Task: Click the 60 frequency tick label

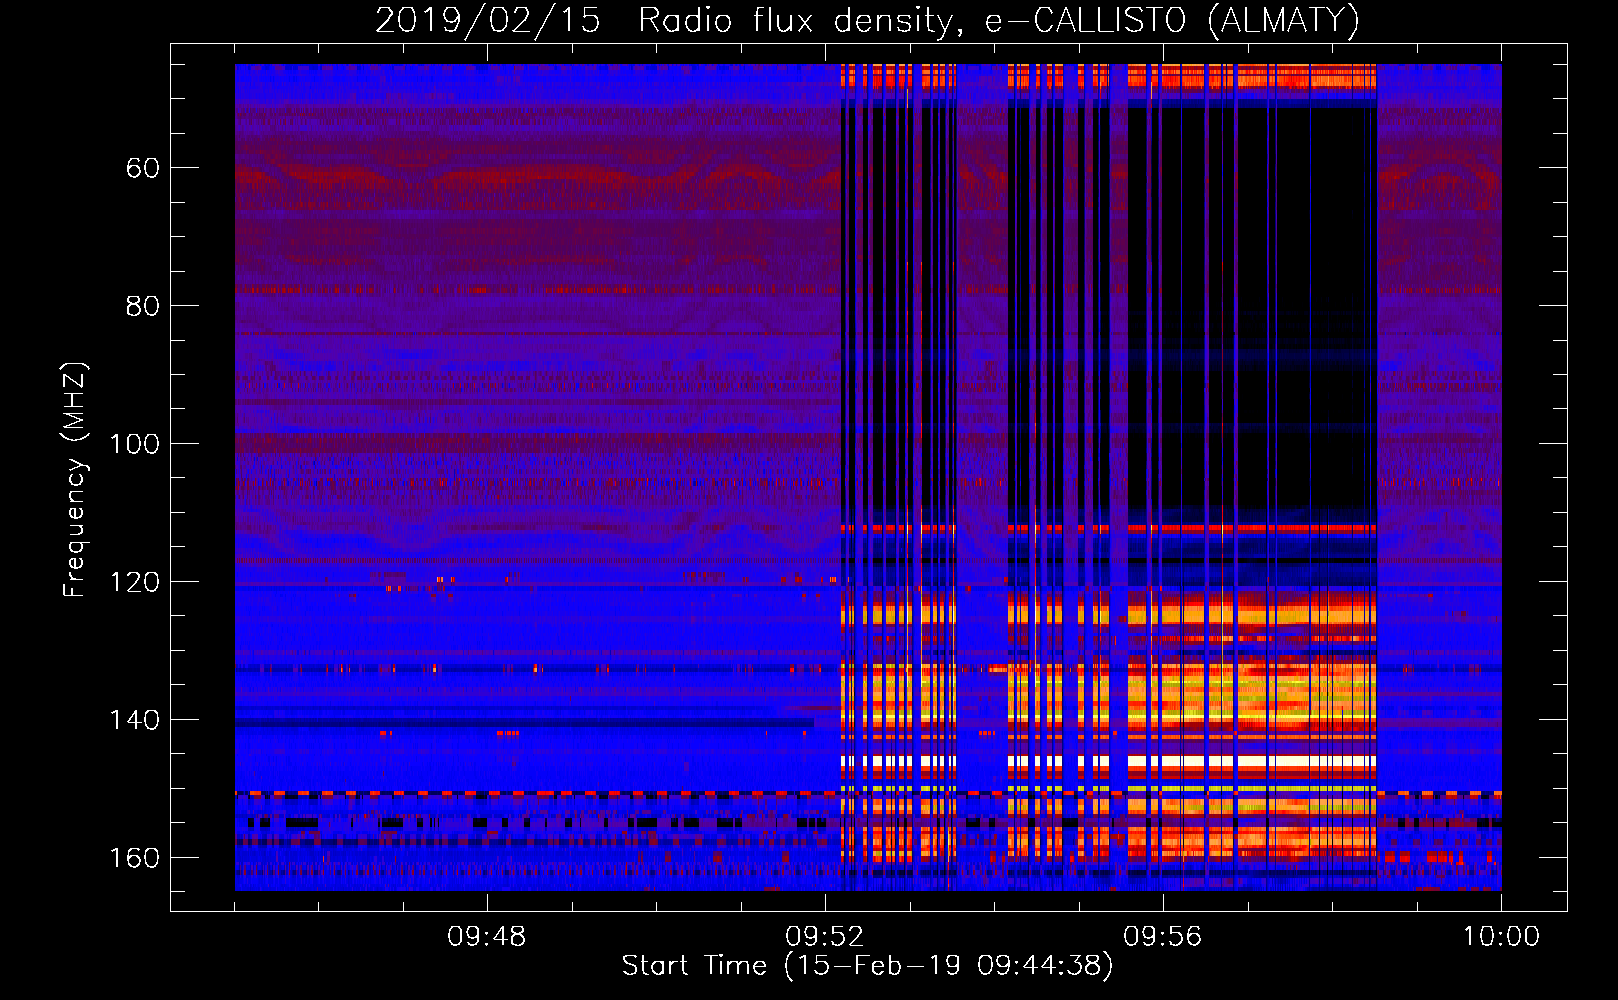Action: [x=143, y=168]
